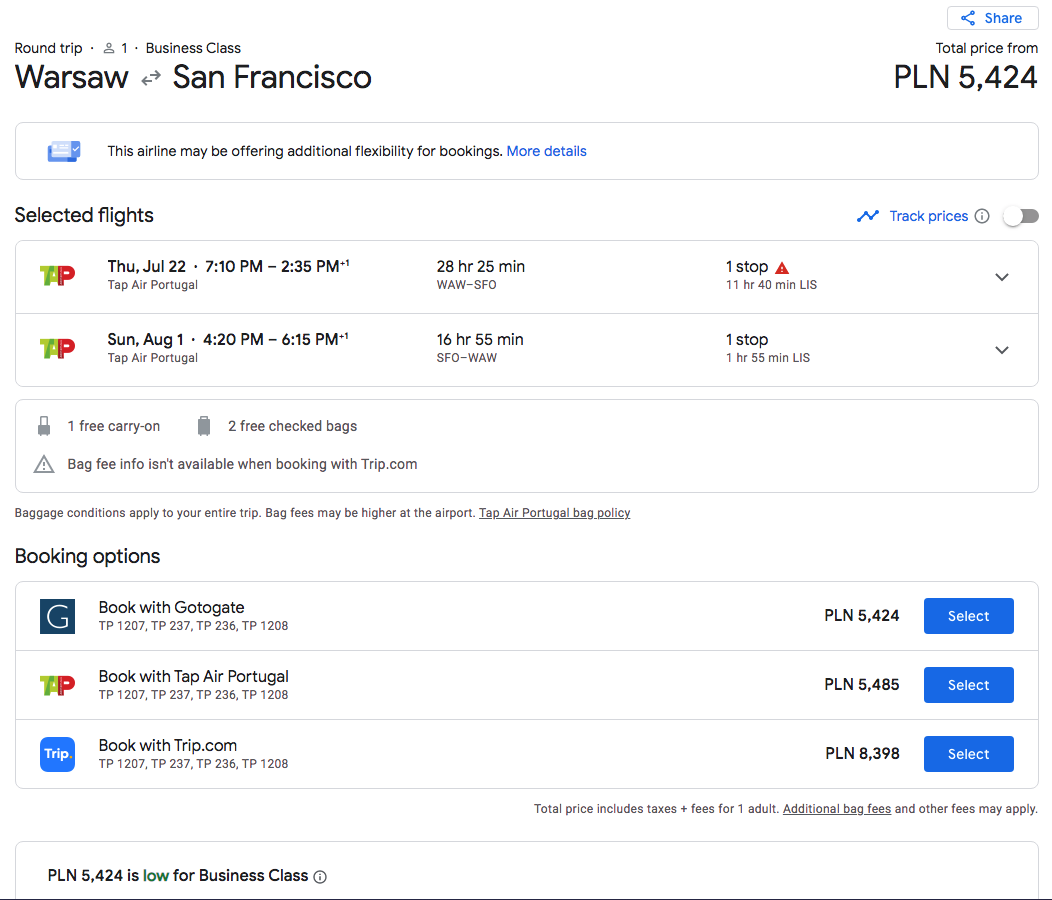Screen dimensions: 1052x900
Task: Click the 'Booking options' heading
Action: pos(87,556)
